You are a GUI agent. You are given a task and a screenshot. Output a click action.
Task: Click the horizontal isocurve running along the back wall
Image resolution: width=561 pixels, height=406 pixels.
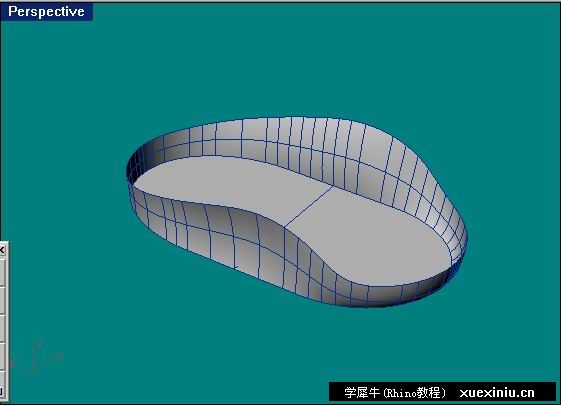coord(286,144)
